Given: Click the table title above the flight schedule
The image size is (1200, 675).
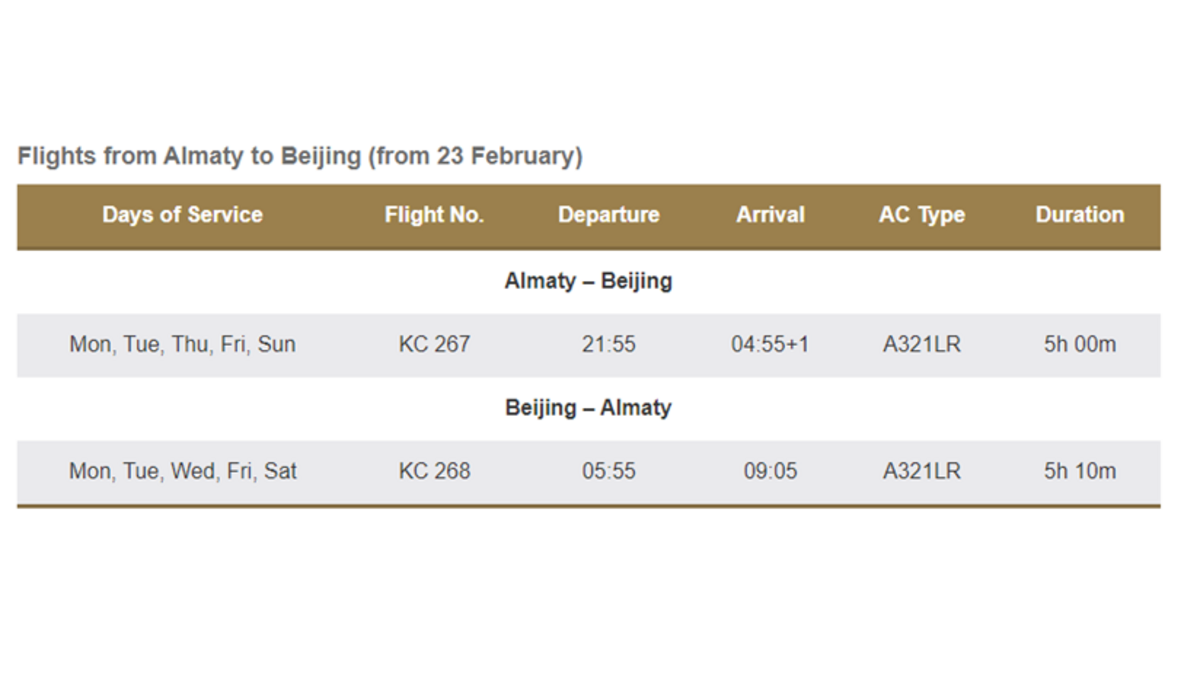Looking at the screenshot, I should point(300,156).
